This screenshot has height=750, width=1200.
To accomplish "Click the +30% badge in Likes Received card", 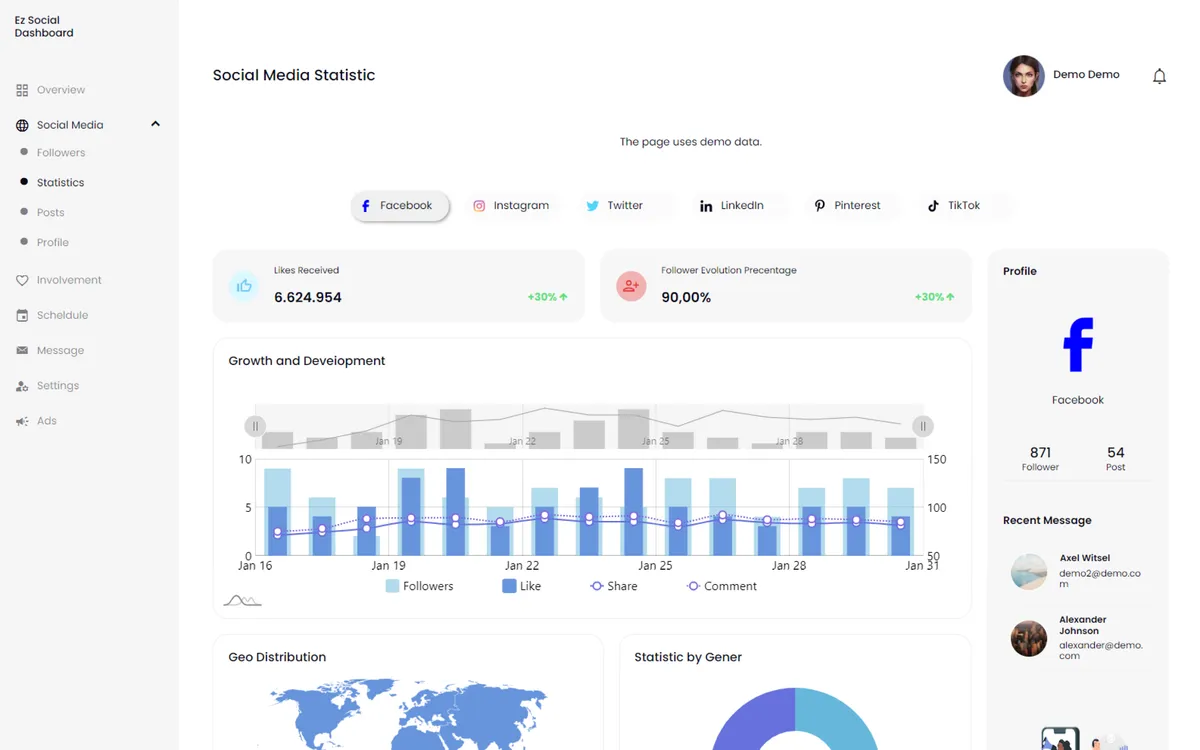I will click(x=548, y=297).
